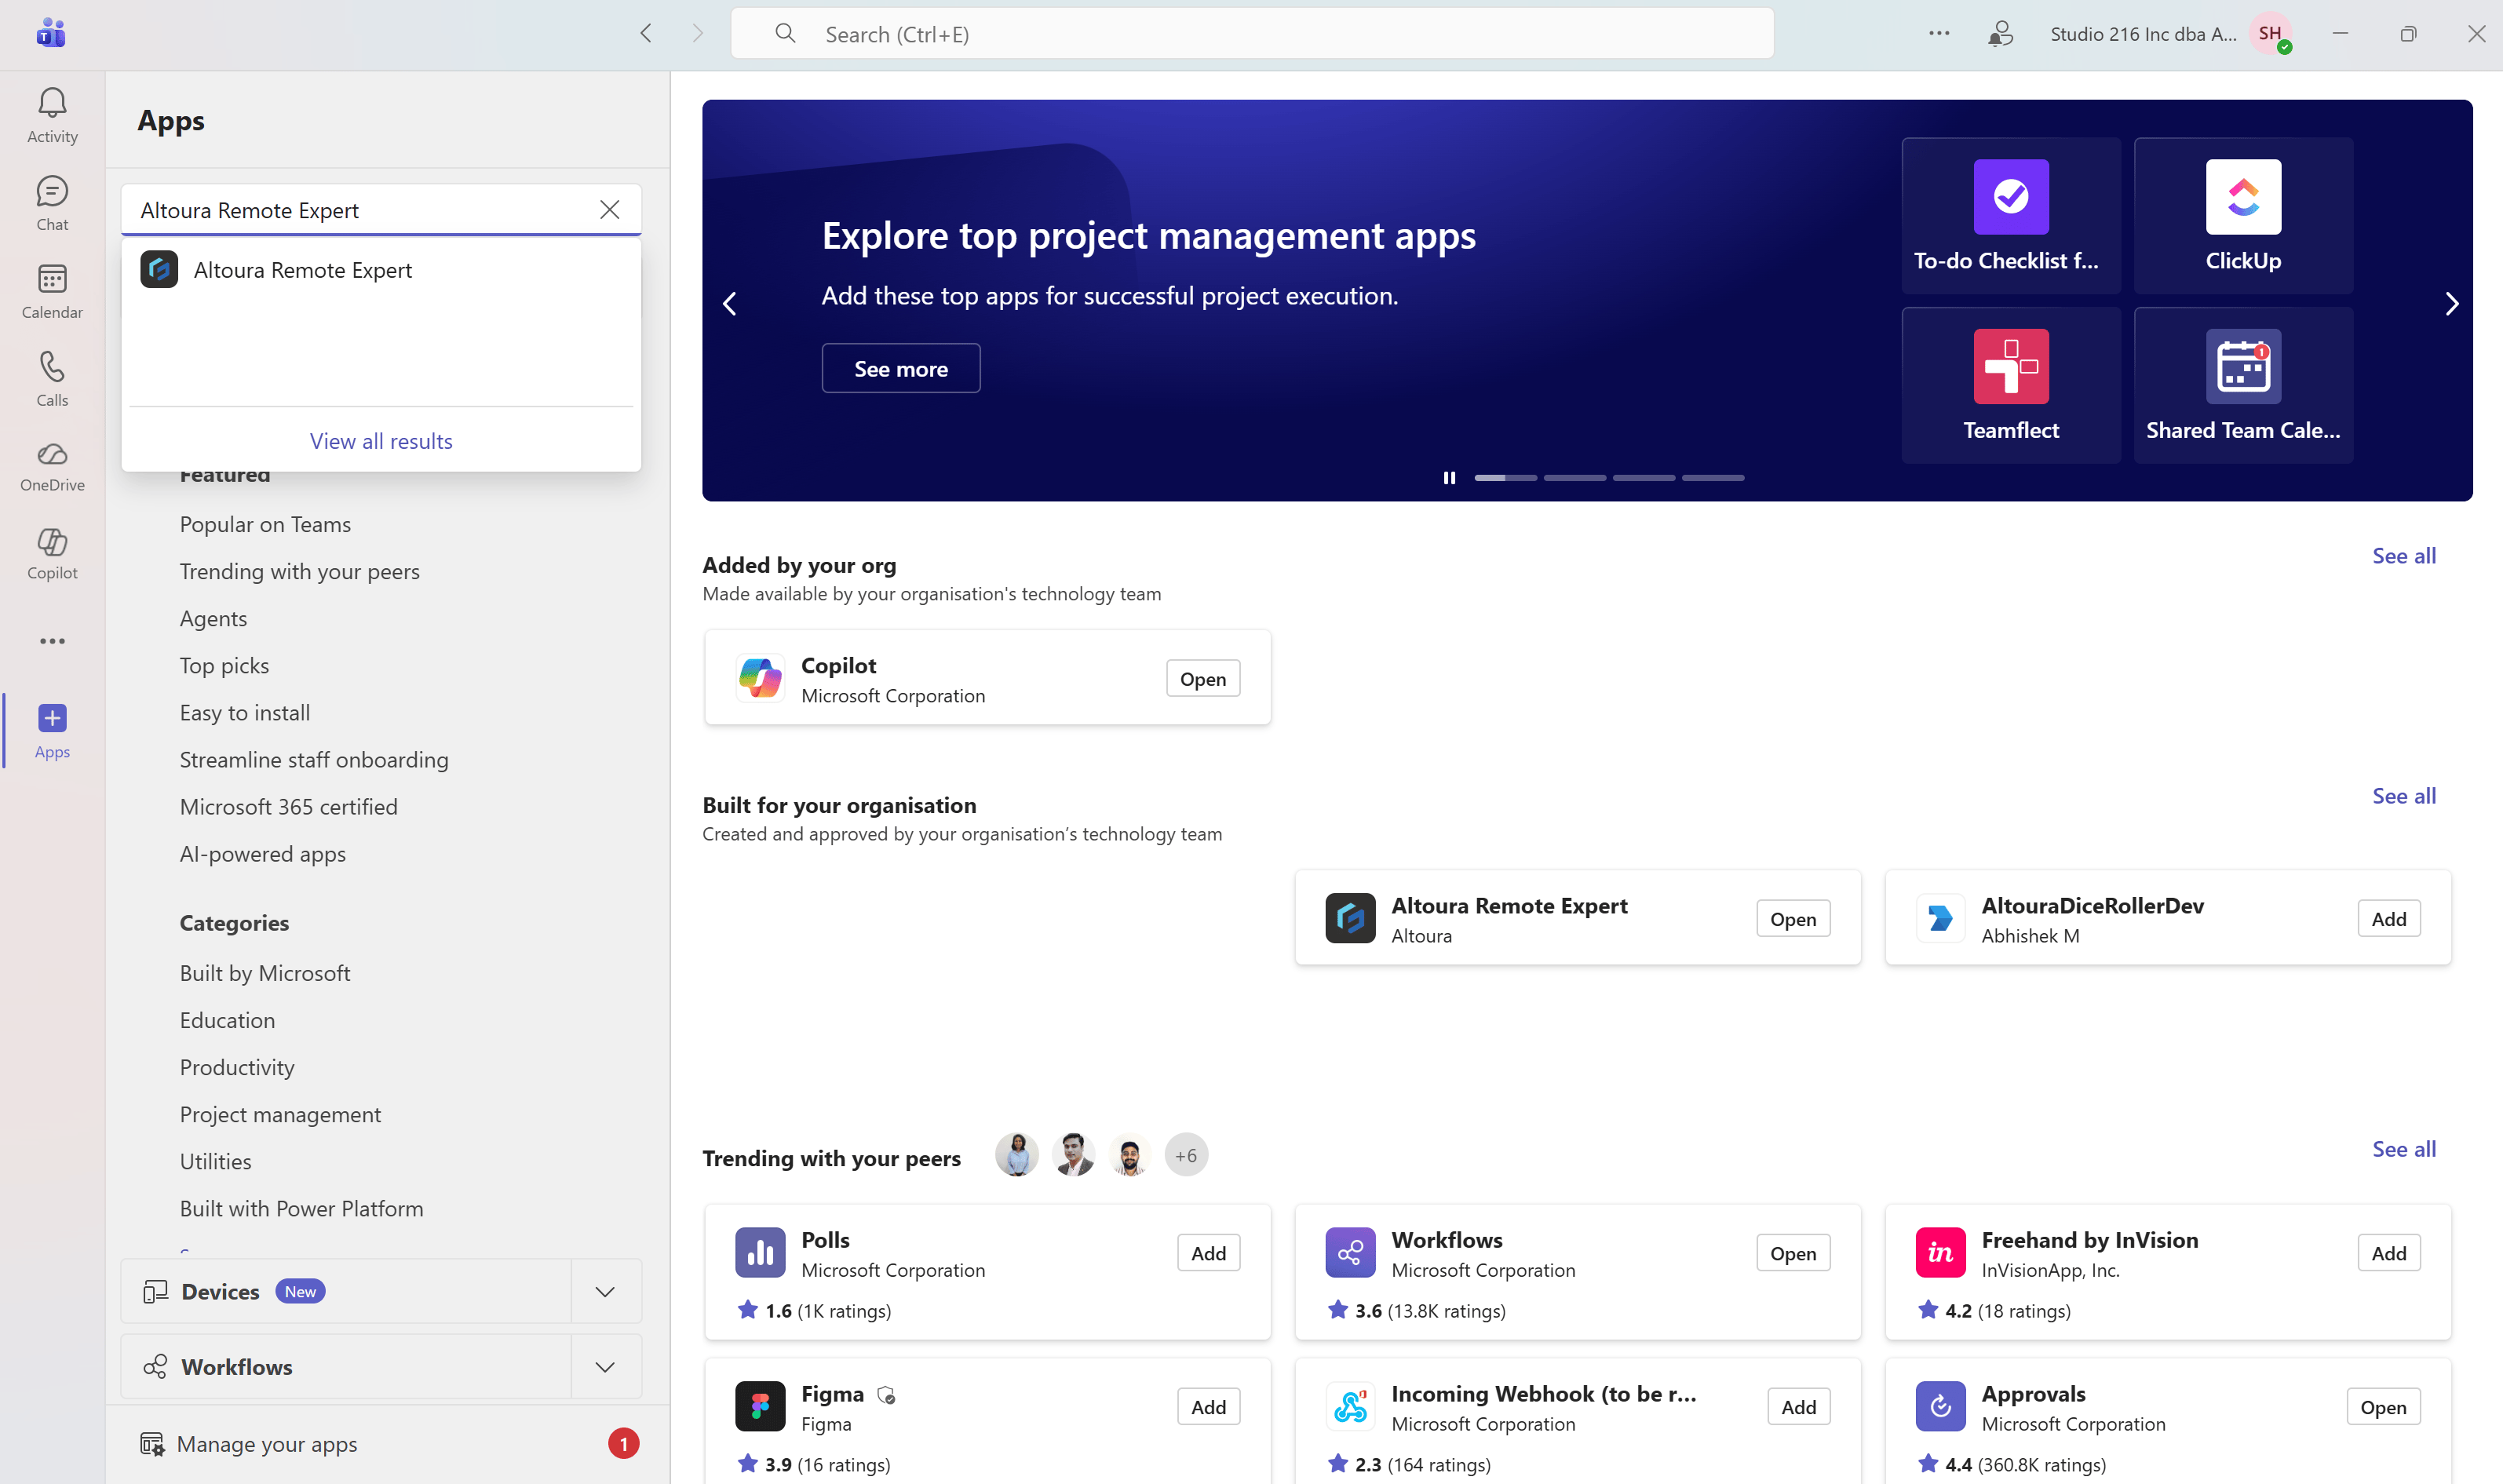Open the Teamflect app tile
The height and width of the screenshot is (1484, 2503).
coord(2011,386)
